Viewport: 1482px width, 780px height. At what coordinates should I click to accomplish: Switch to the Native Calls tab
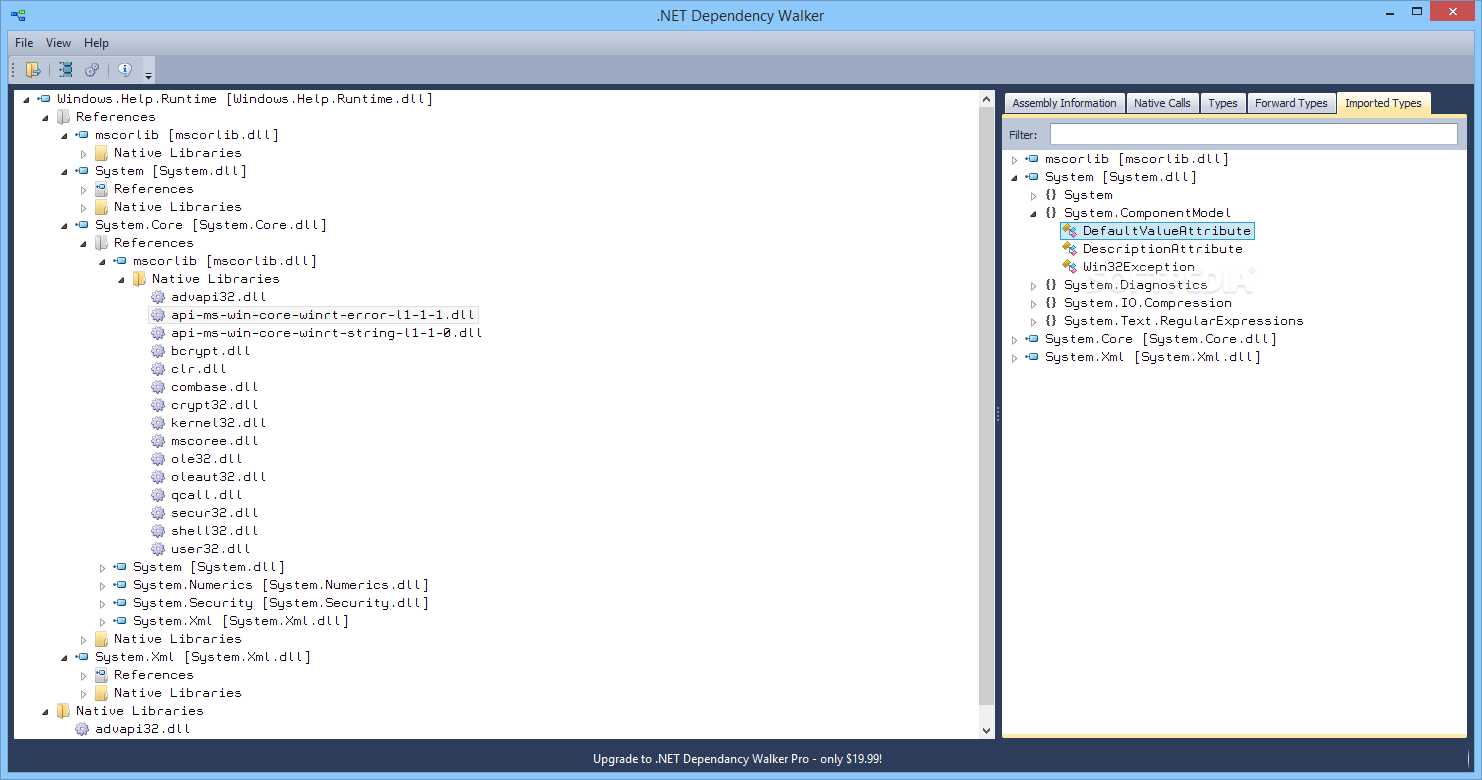1162,103
